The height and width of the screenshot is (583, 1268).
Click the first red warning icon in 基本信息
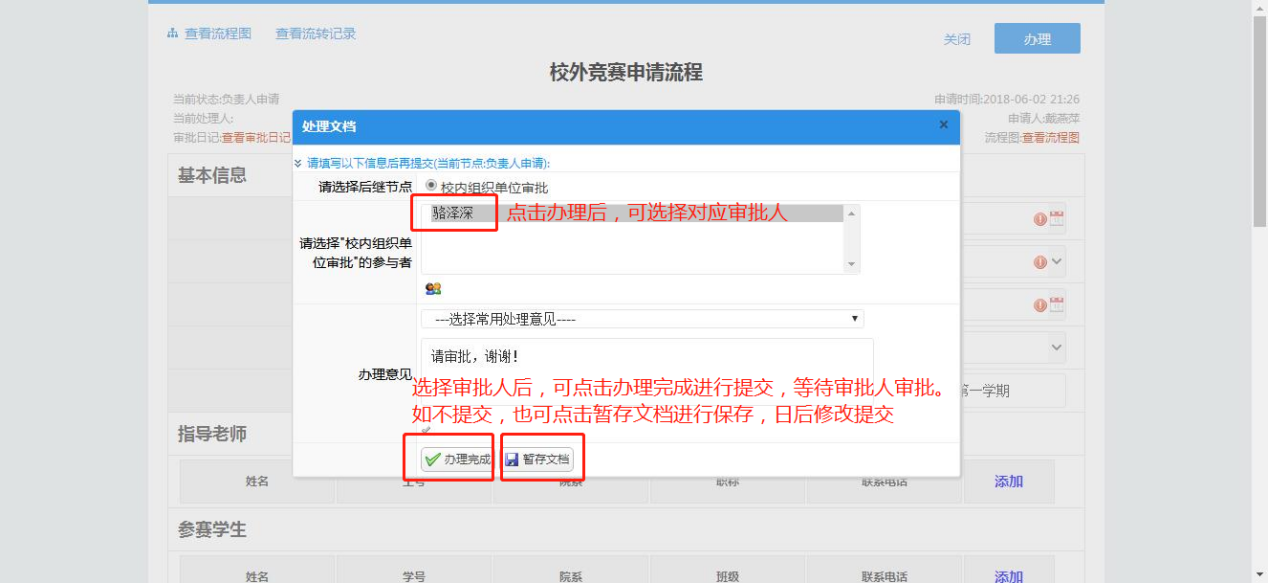(1040, 219)
